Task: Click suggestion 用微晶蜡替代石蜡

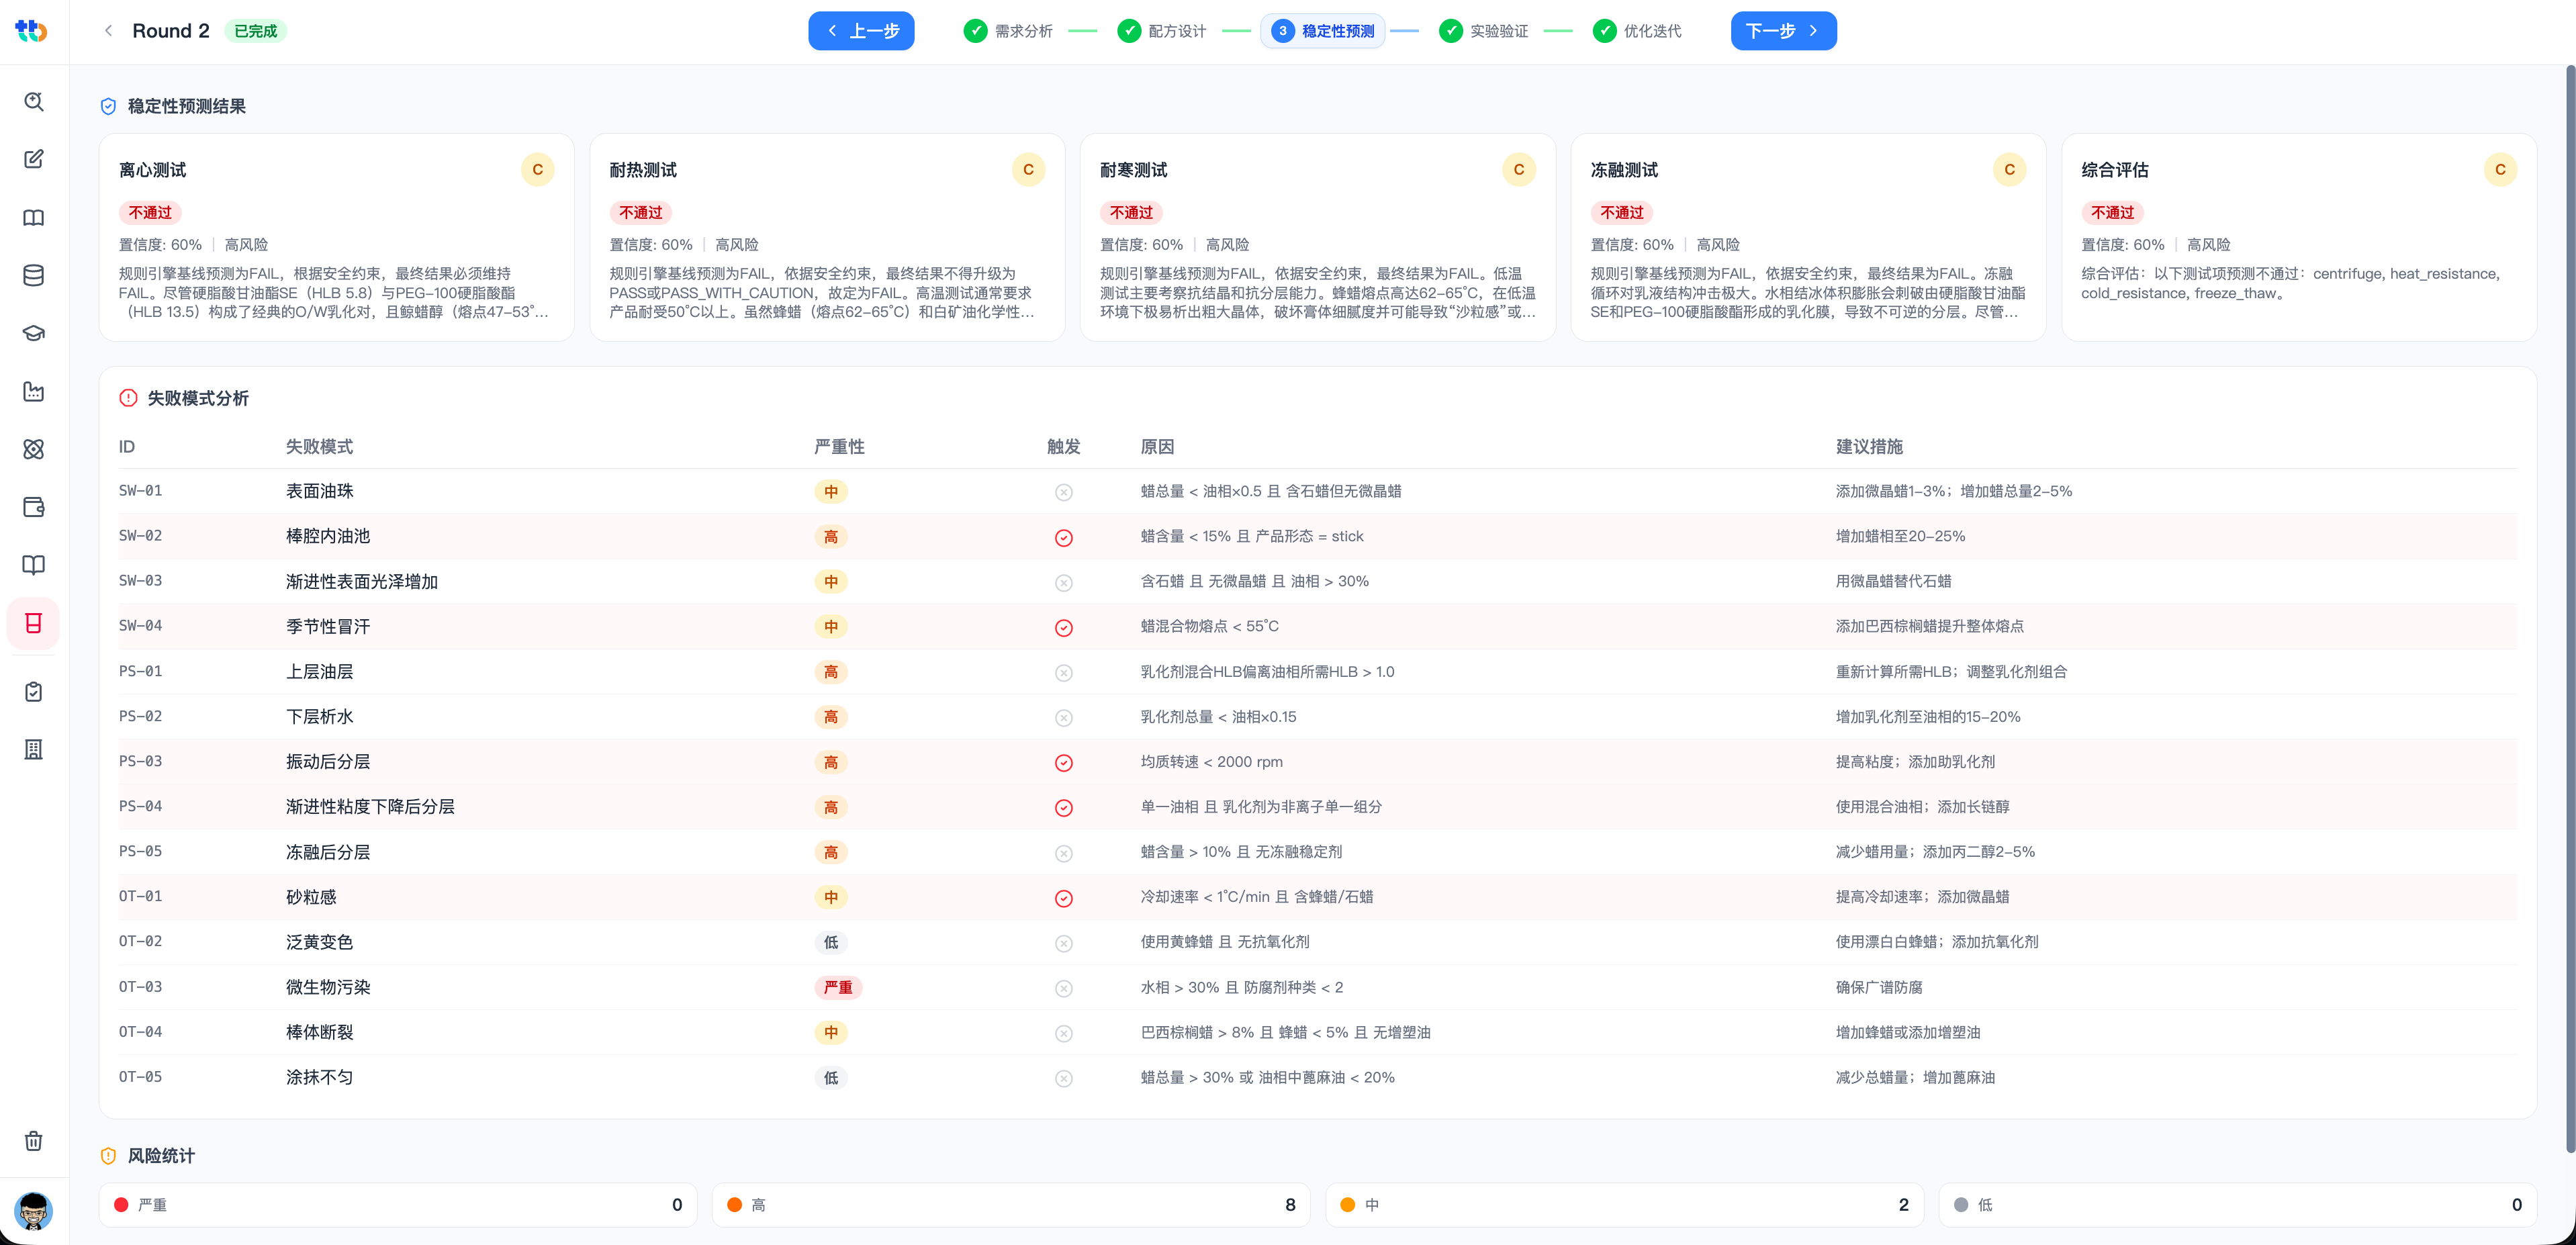Action: click(1893, 581)
